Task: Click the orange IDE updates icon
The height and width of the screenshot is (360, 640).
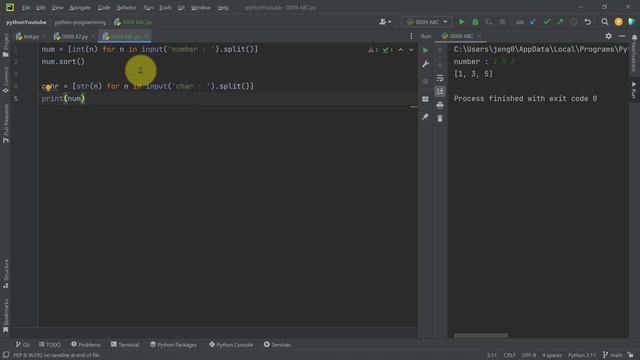Action: click(x=618, y=22)
